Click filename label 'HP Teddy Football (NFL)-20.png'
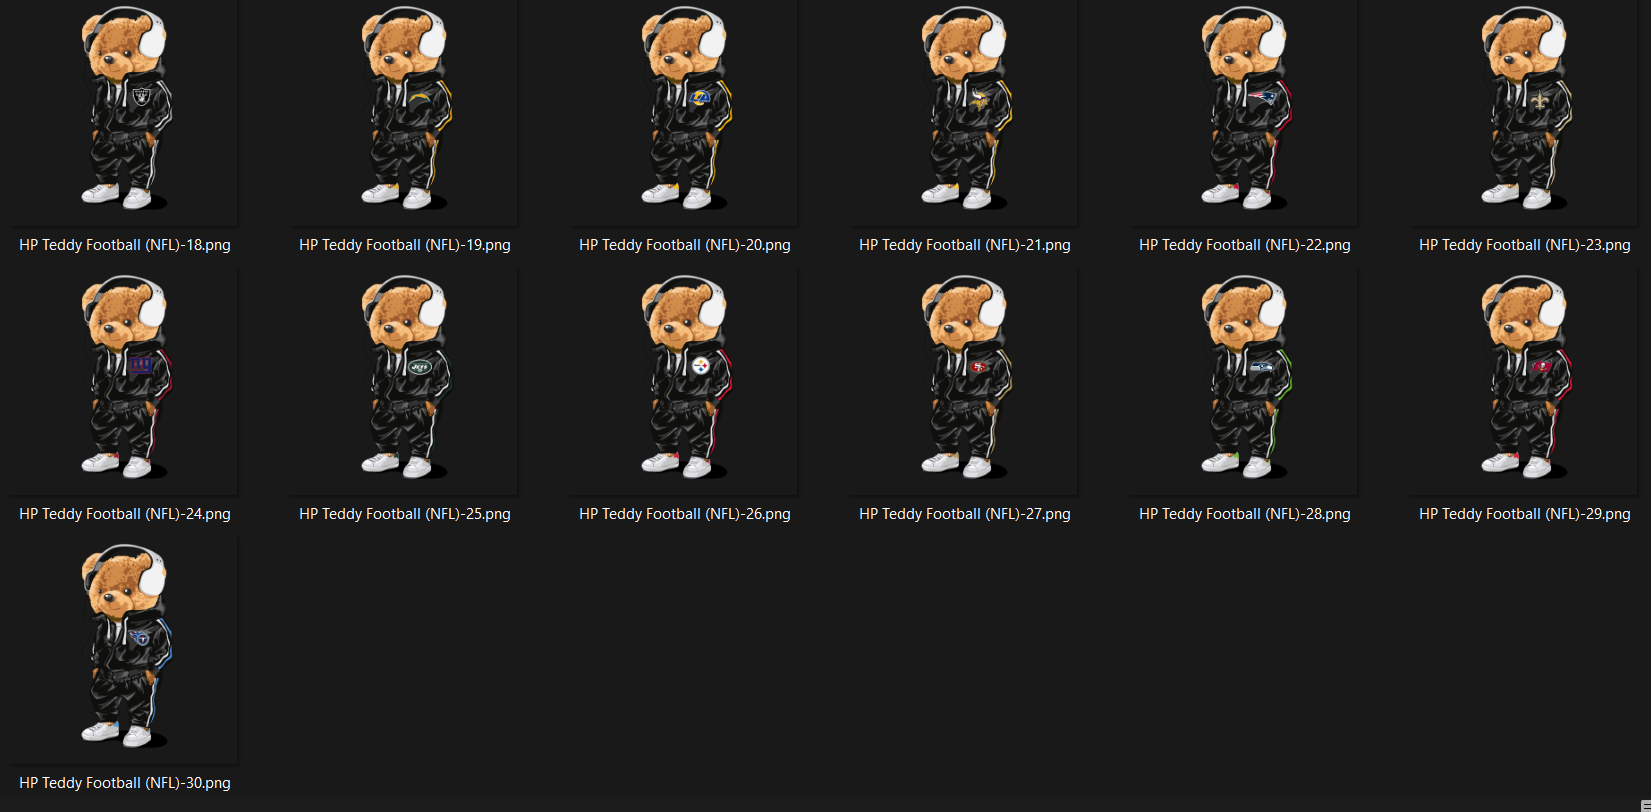The width and height of the screenshot is (1651, 812). click(685, 245)
